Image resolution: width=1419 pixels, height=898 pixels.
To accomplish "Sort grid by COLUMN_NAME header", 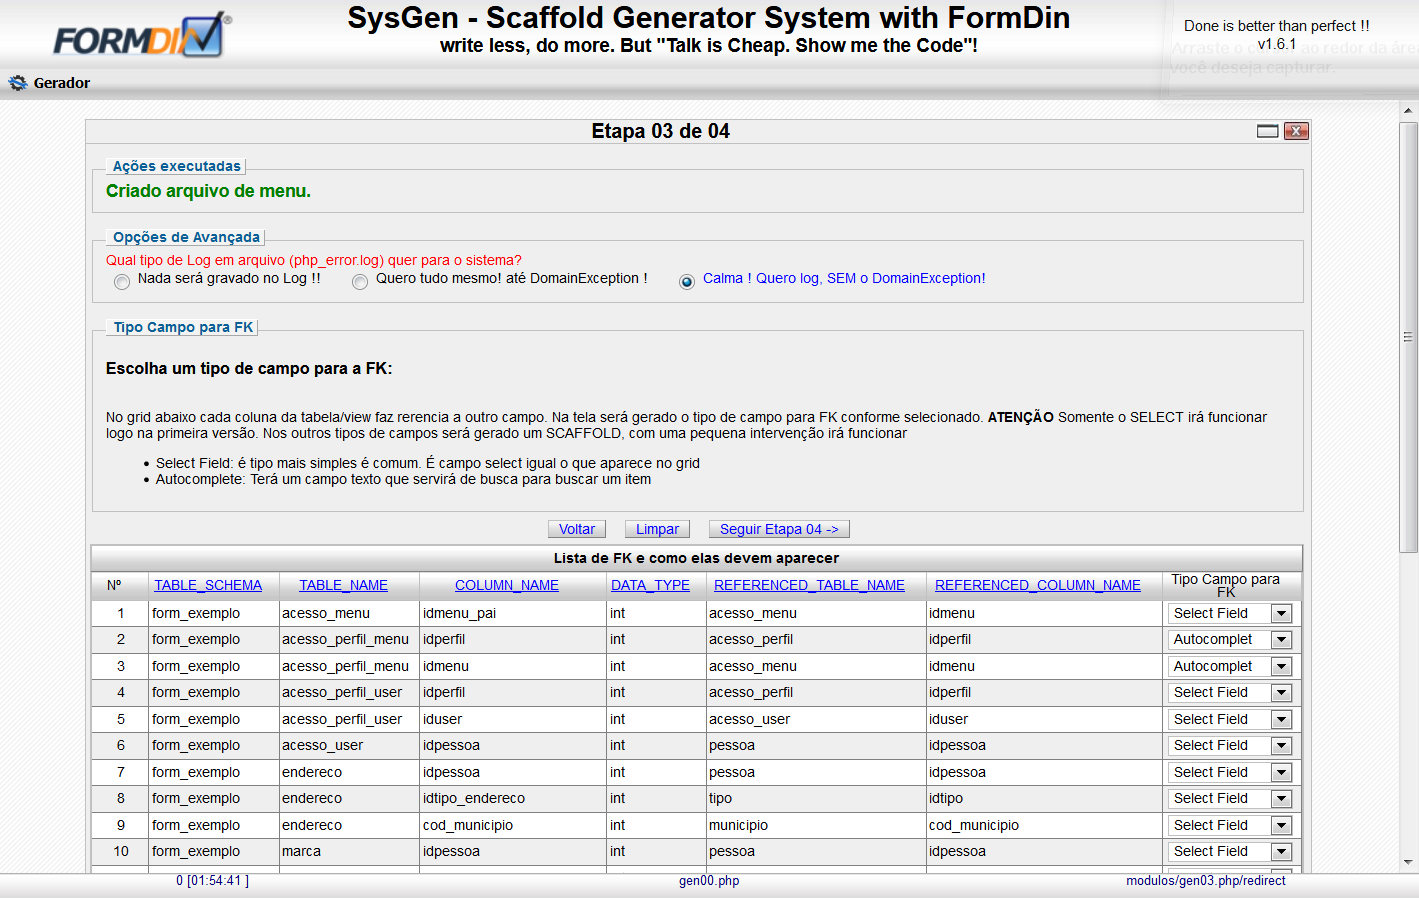I will tap(507, 585).
